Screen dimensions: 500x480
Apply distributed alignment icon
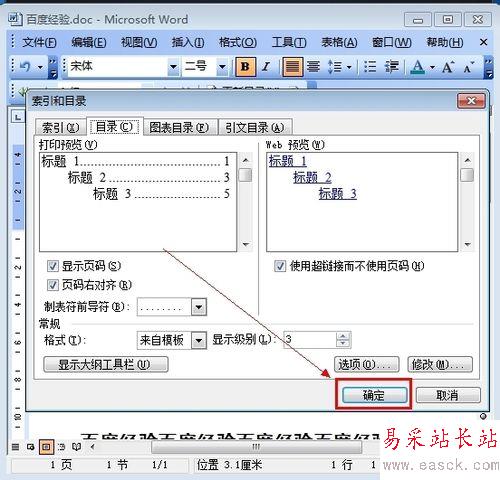[x=313, y=67]
